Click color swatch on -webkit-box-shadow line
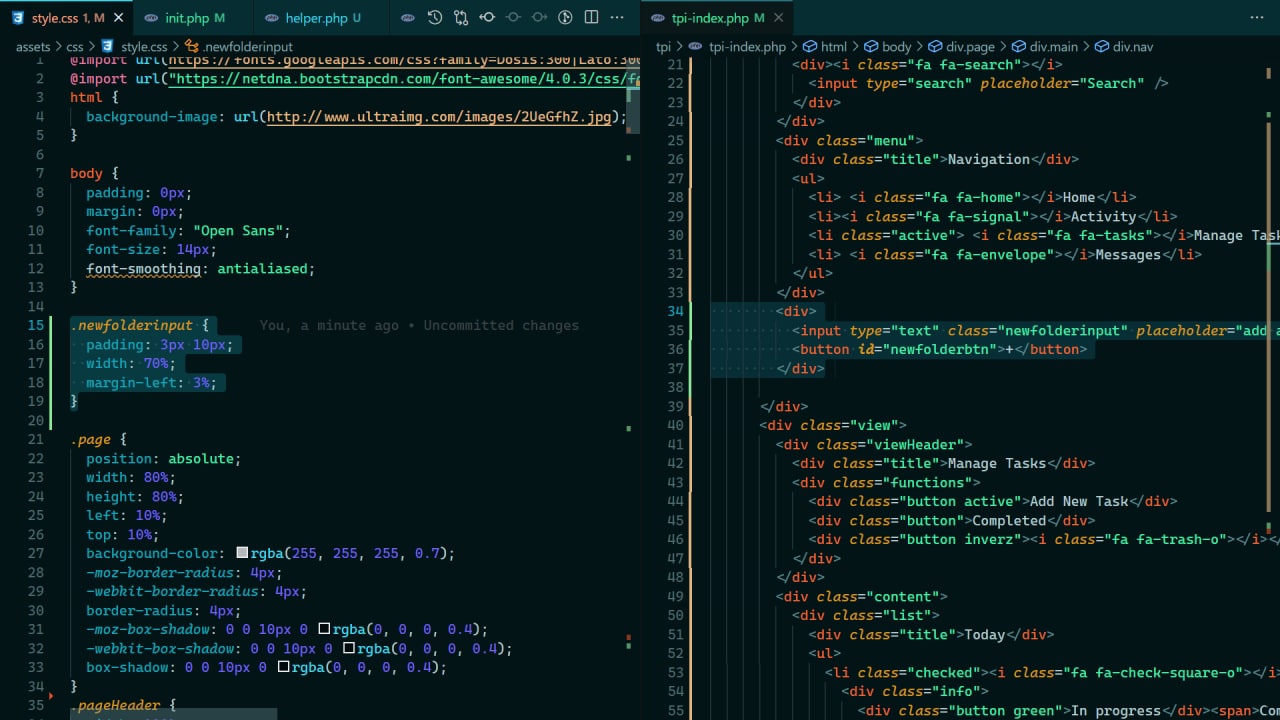The image size is (1280, 720). [349, 648]
